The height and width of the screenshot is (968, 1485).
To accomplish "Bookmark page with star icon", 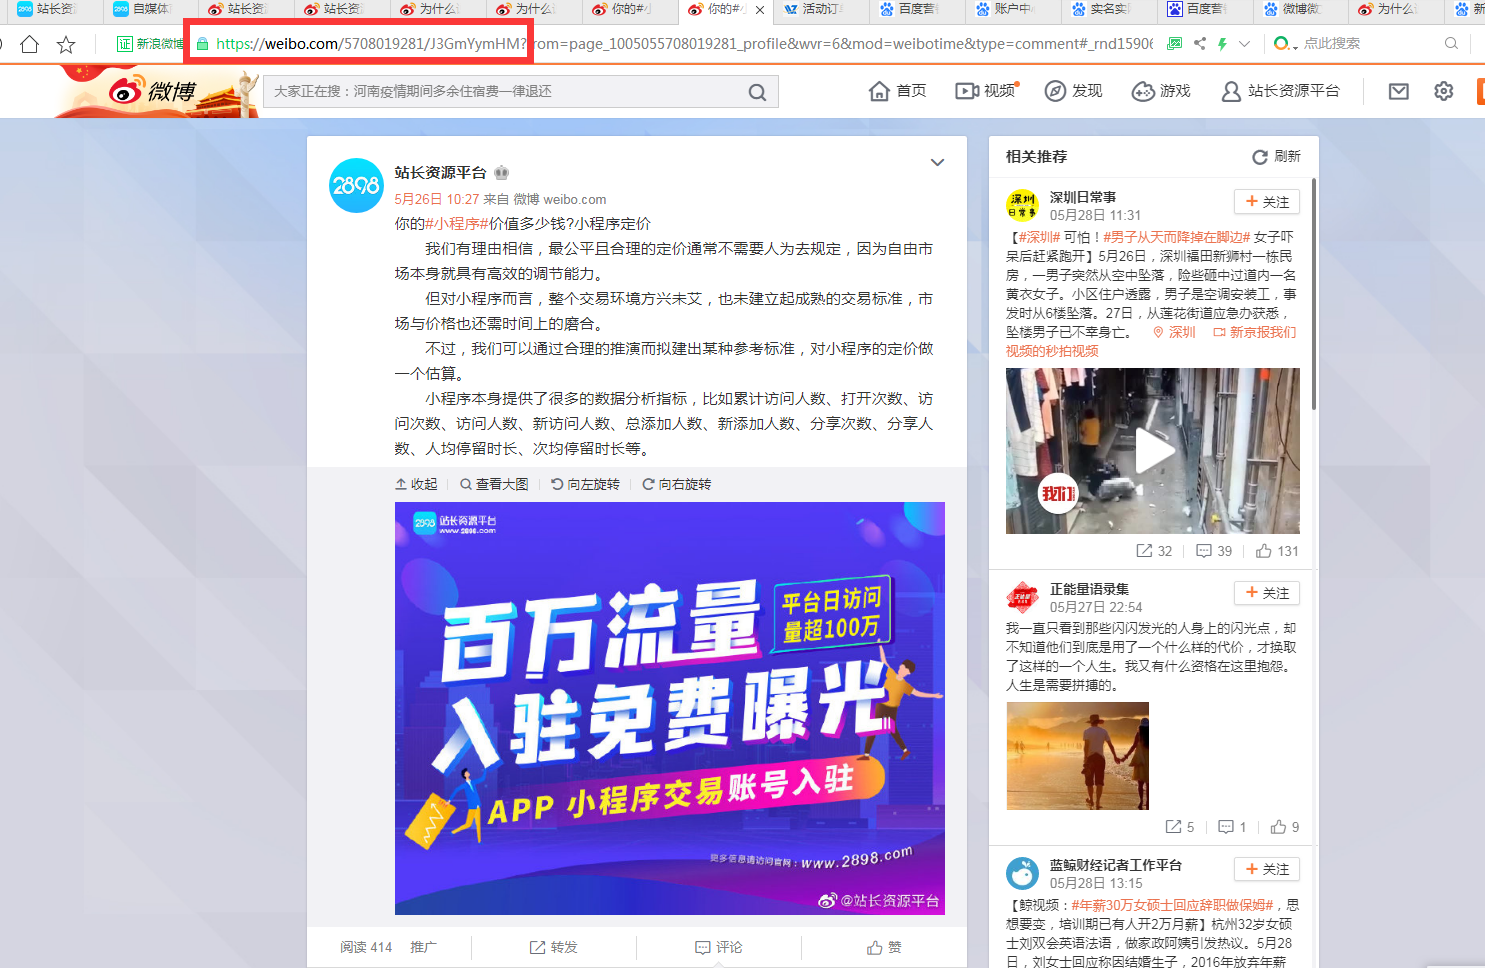I will 66,44.
